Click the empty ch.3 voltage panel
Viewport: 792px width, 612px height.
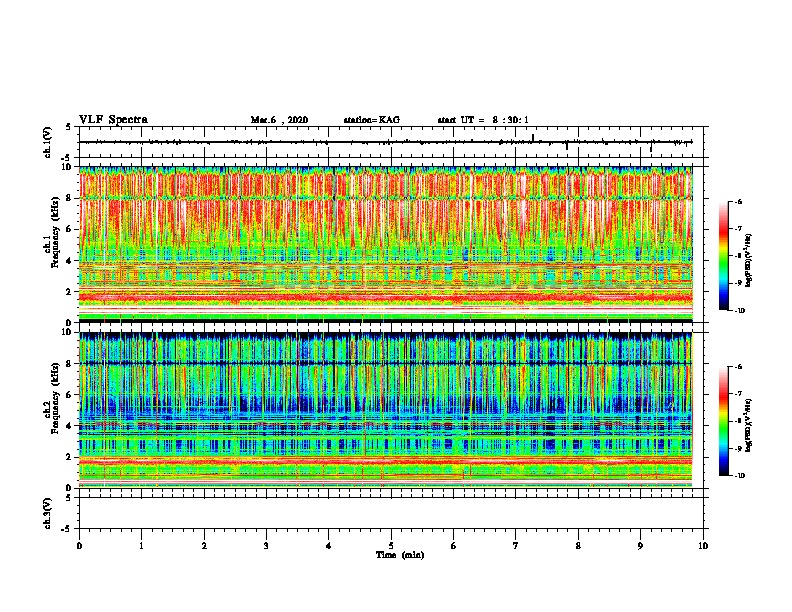point(391,513)
